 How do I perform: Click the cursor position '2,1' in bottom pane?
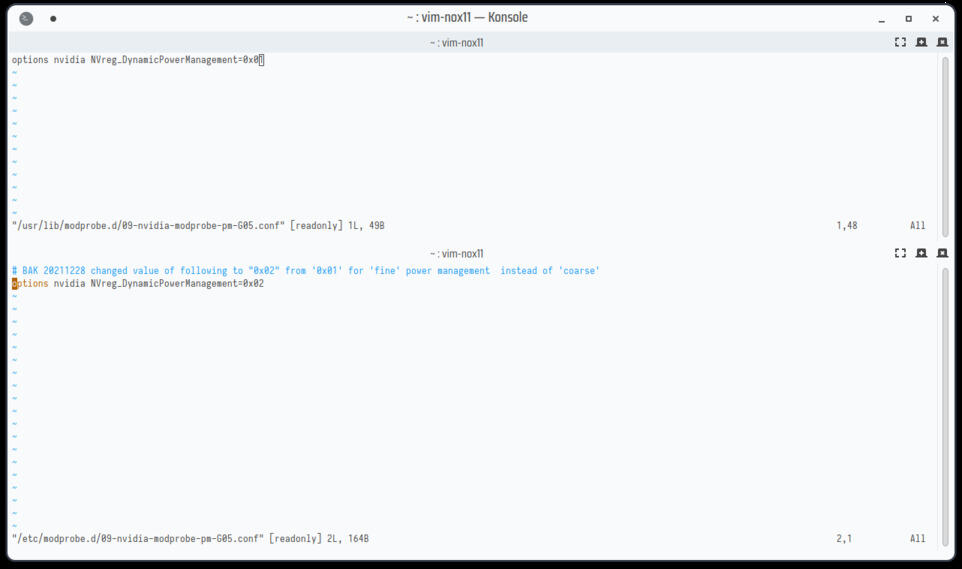(844, 539)
